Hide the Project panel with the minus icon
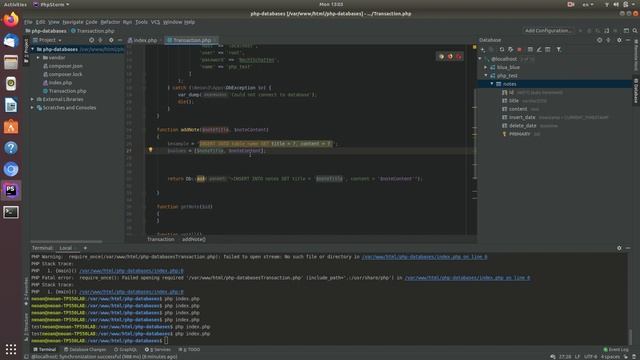This screenshot has height=360, width=640. point(120,40)
